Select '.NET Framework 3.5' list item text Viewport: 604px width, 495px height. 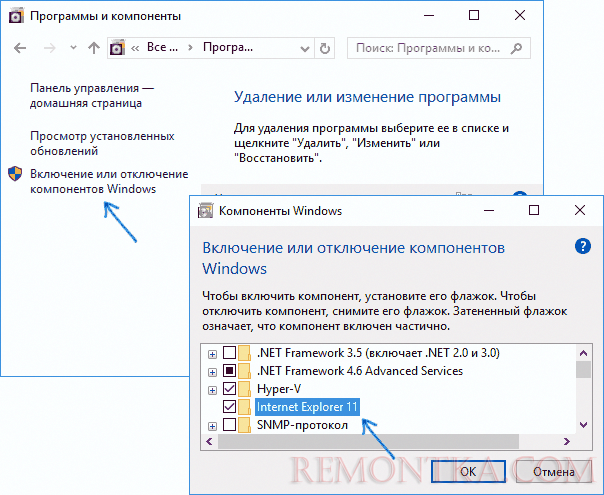coord(378,352)
